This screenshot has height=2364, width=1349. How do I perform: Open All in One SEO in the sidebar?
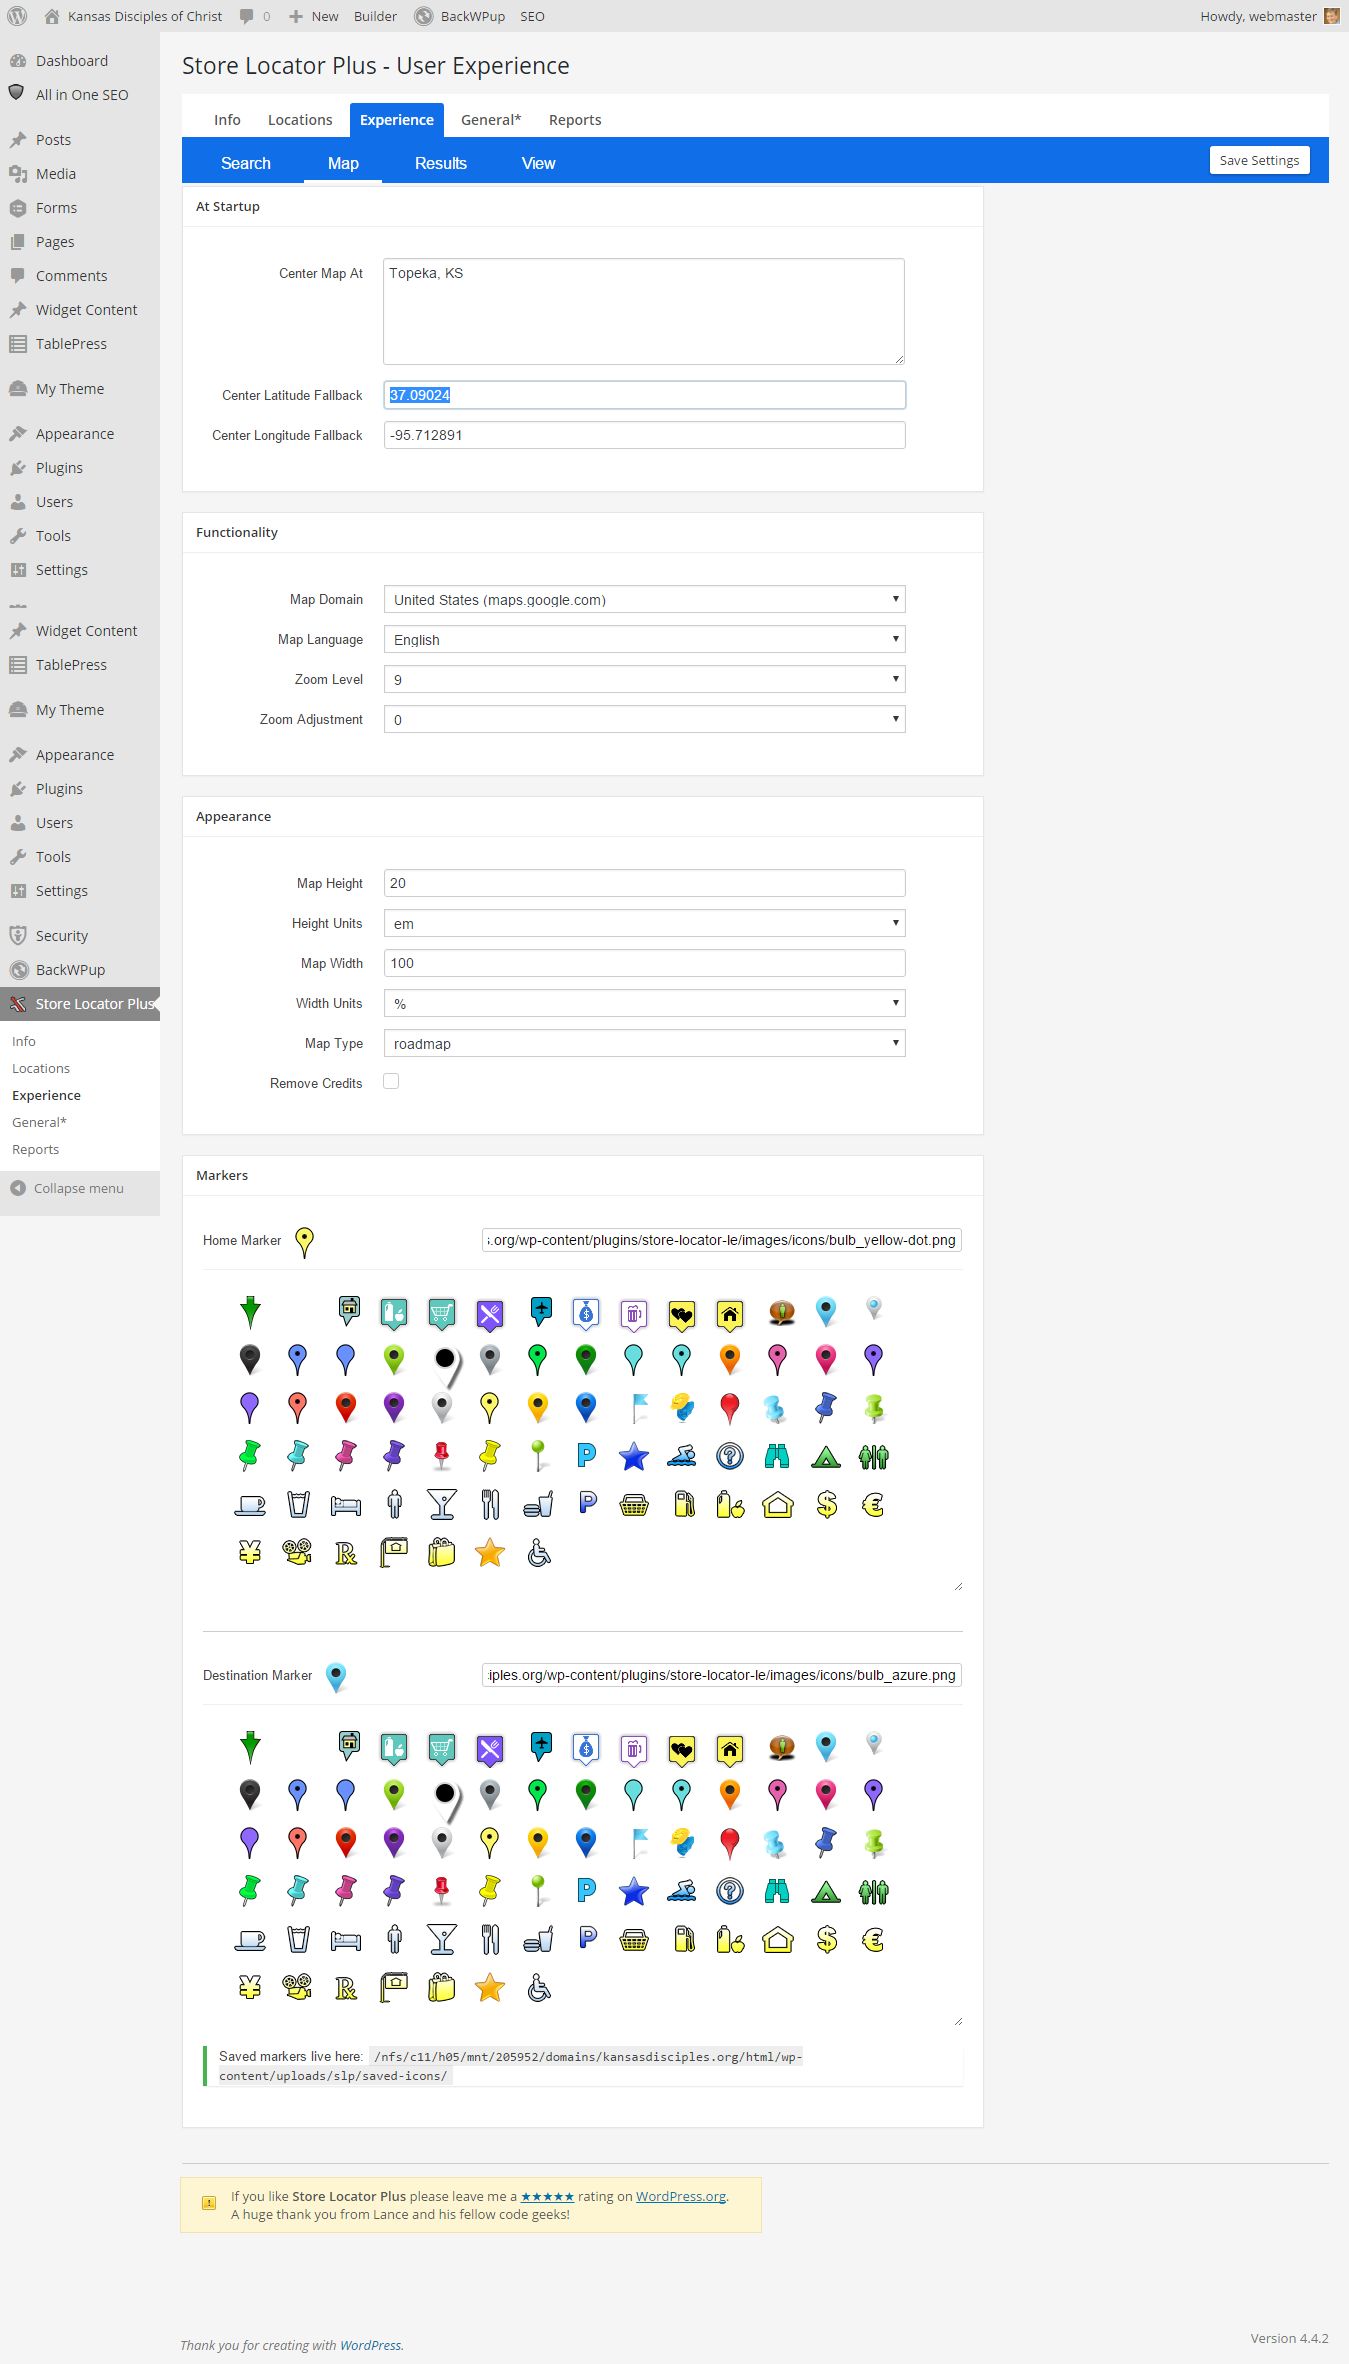(82, 95)
